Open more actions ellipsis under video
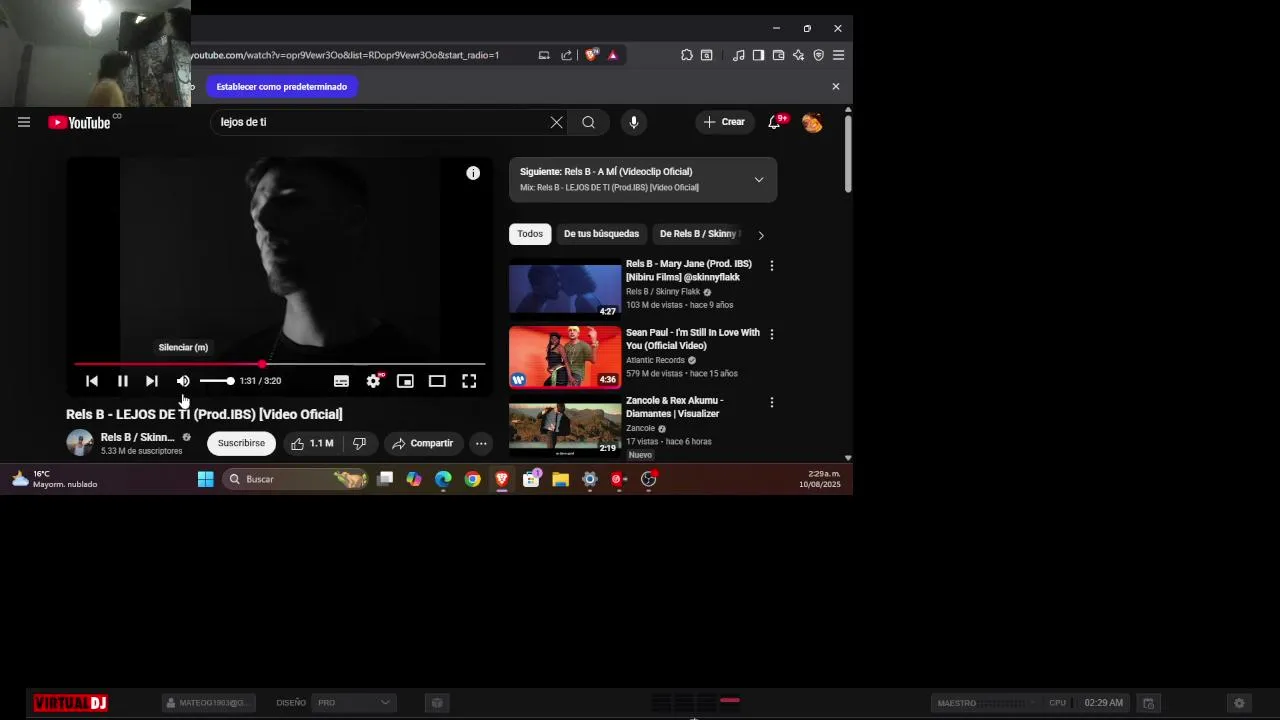The width and height of the screenshot is (1280, 720). (x=481, y=443)
